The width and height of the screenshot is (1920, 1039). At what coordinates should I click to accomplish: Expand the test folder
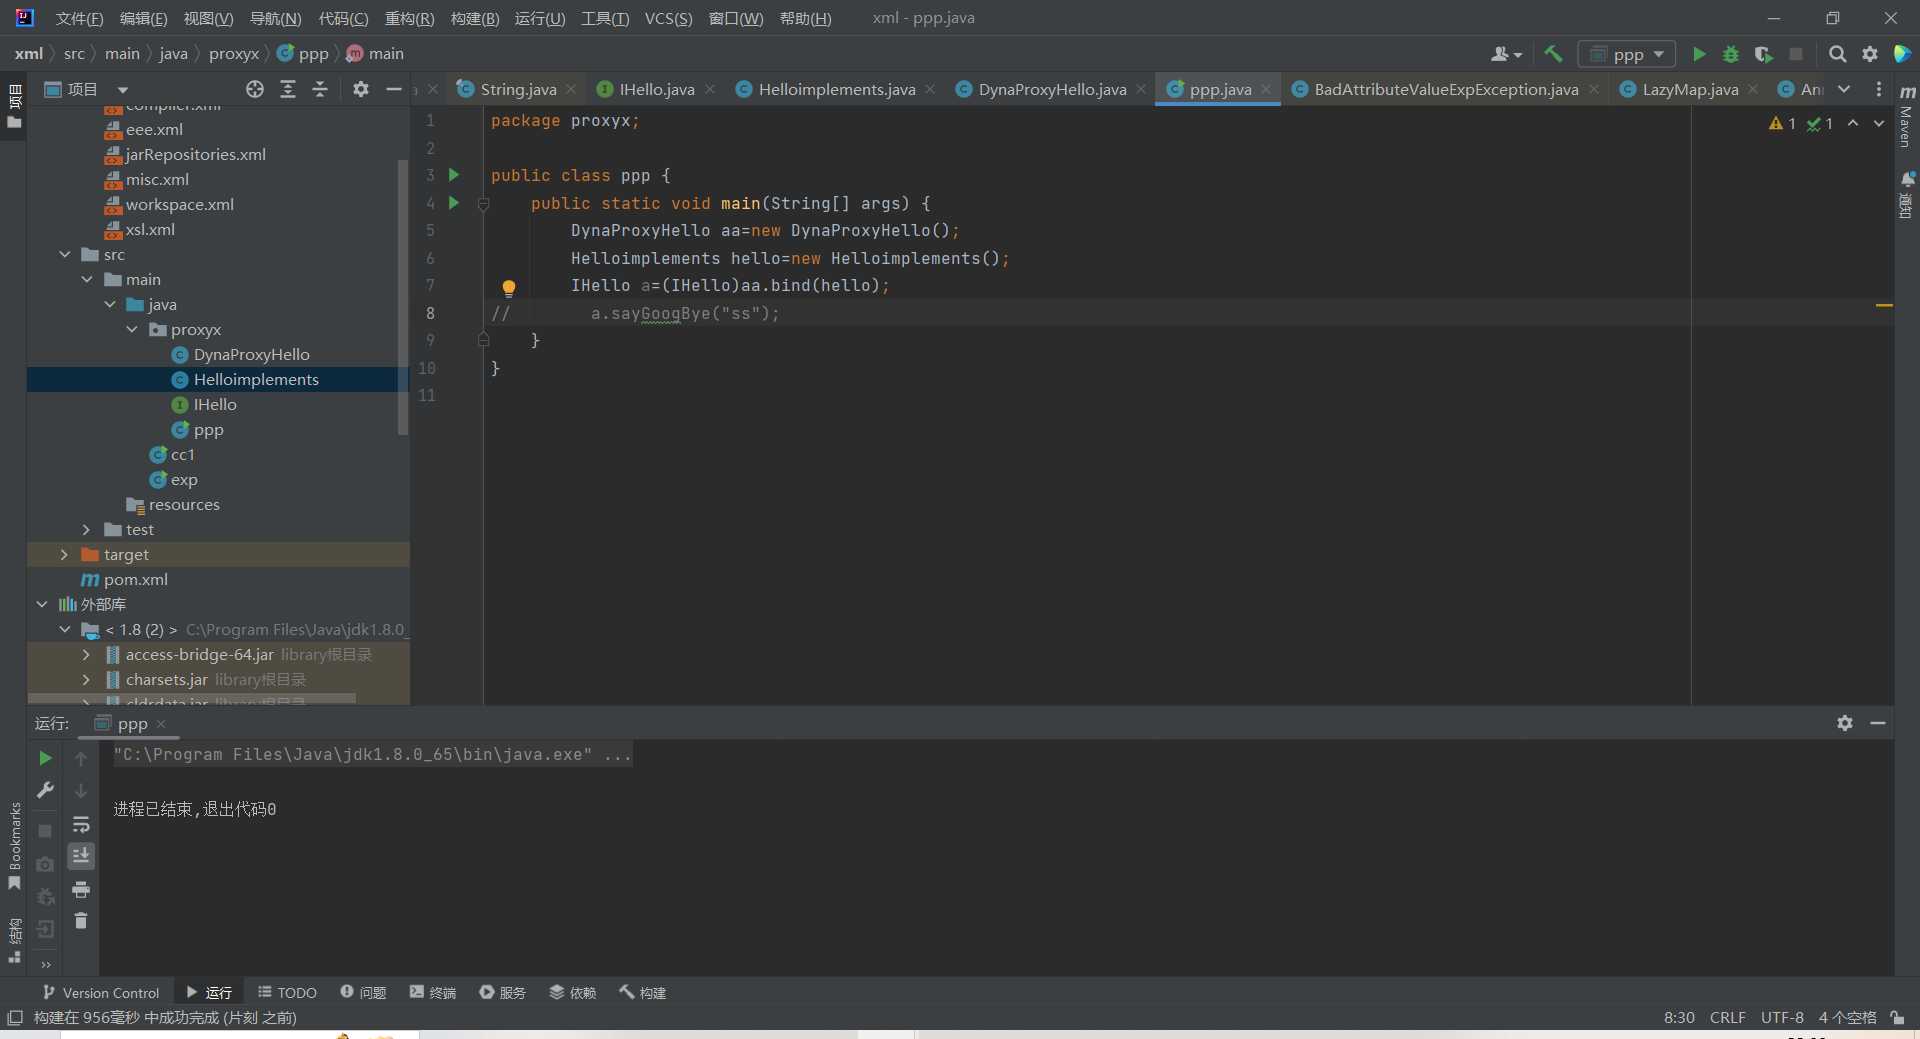(87, 529)
